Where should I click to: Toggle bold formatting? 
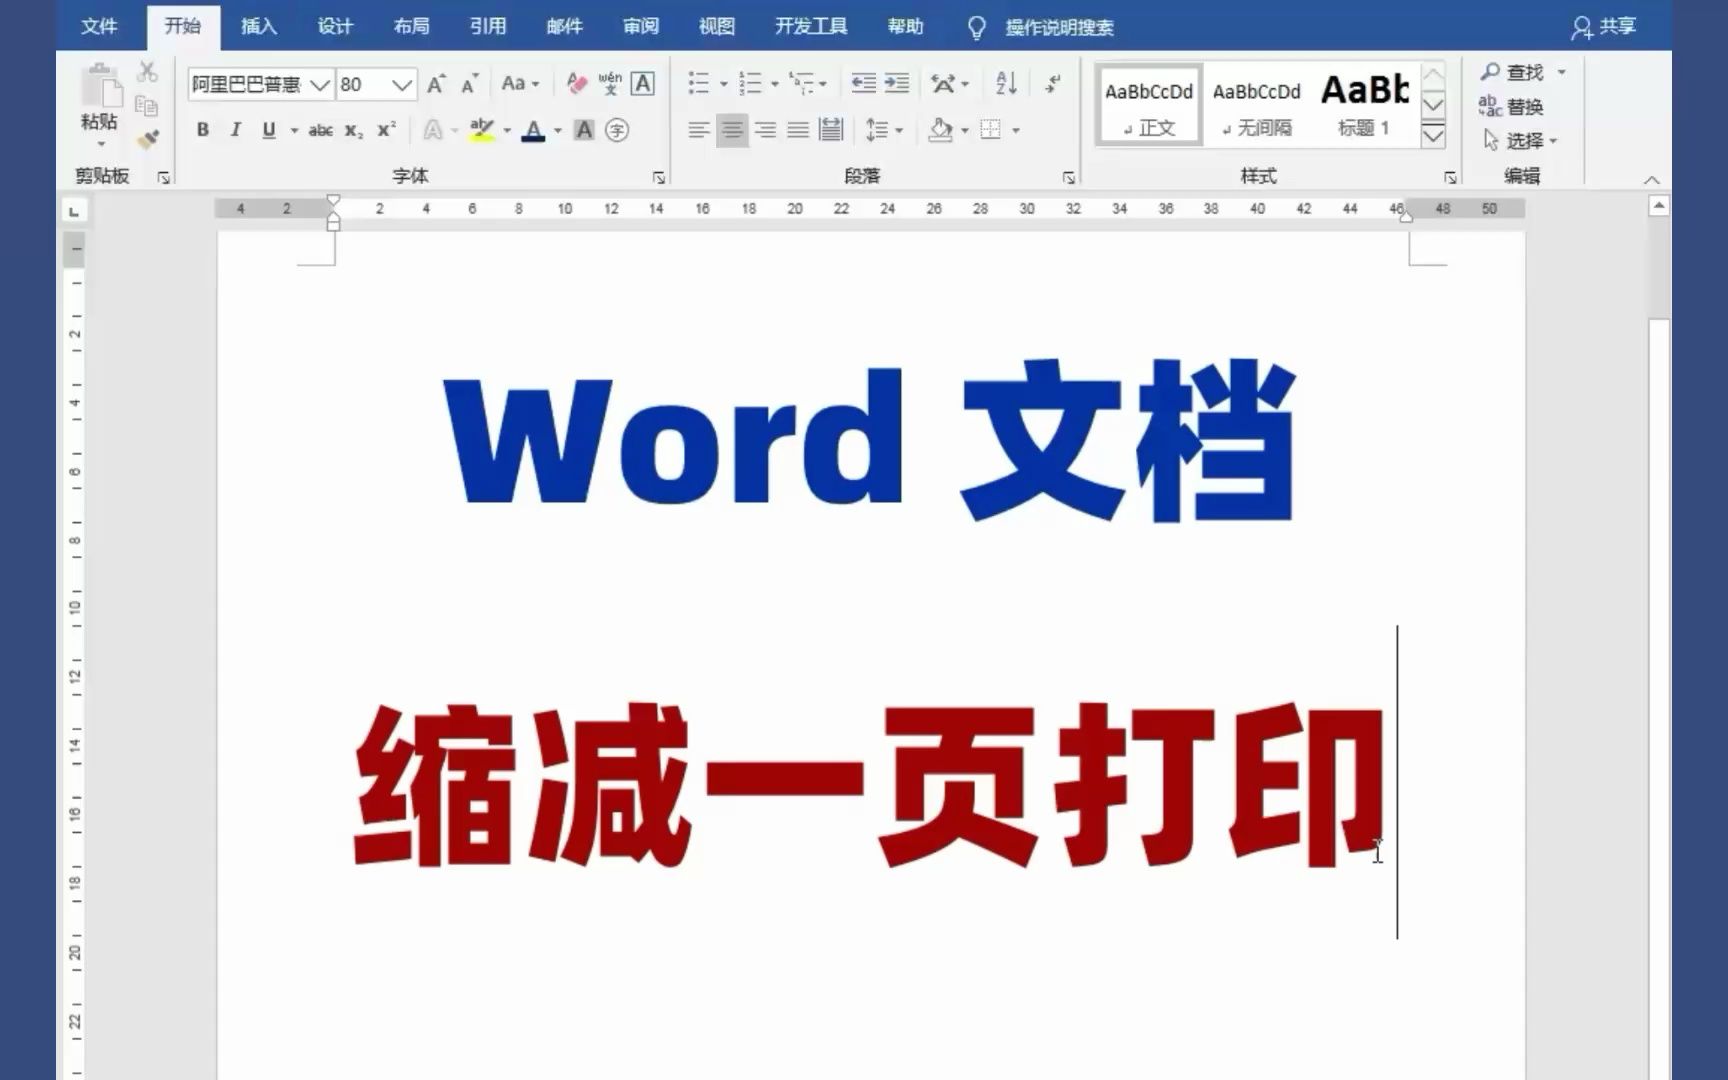[x=203, y=130]
